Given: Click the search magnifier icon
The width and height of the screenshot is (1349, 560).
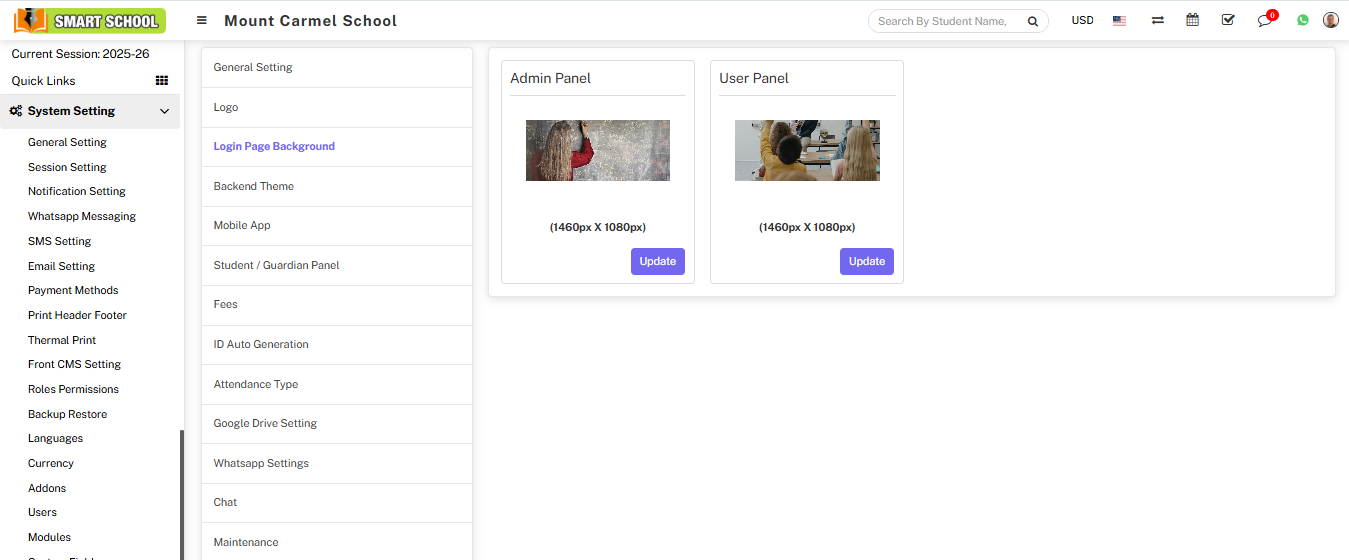Looking at the screenshot, I should [x=1032, y=21].
